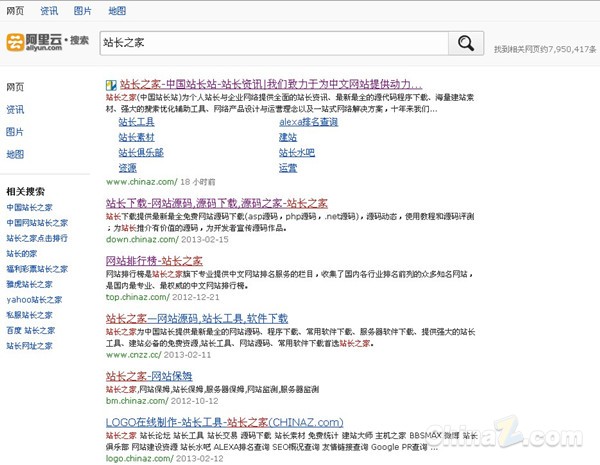The height and width of the screenshot is (465, 600).
Task: Click the Aliyun logo icon
Action: pyautogui.click(x=15, y=42)
